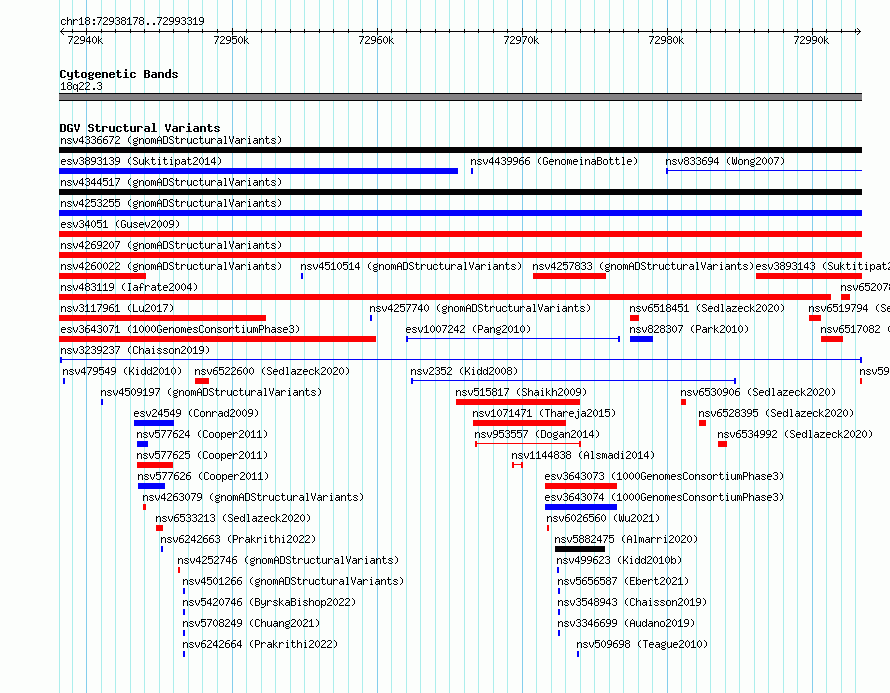Select the nsv5708249 Chuang2021 variant label

pyautogui.click(x=251, y=623)
